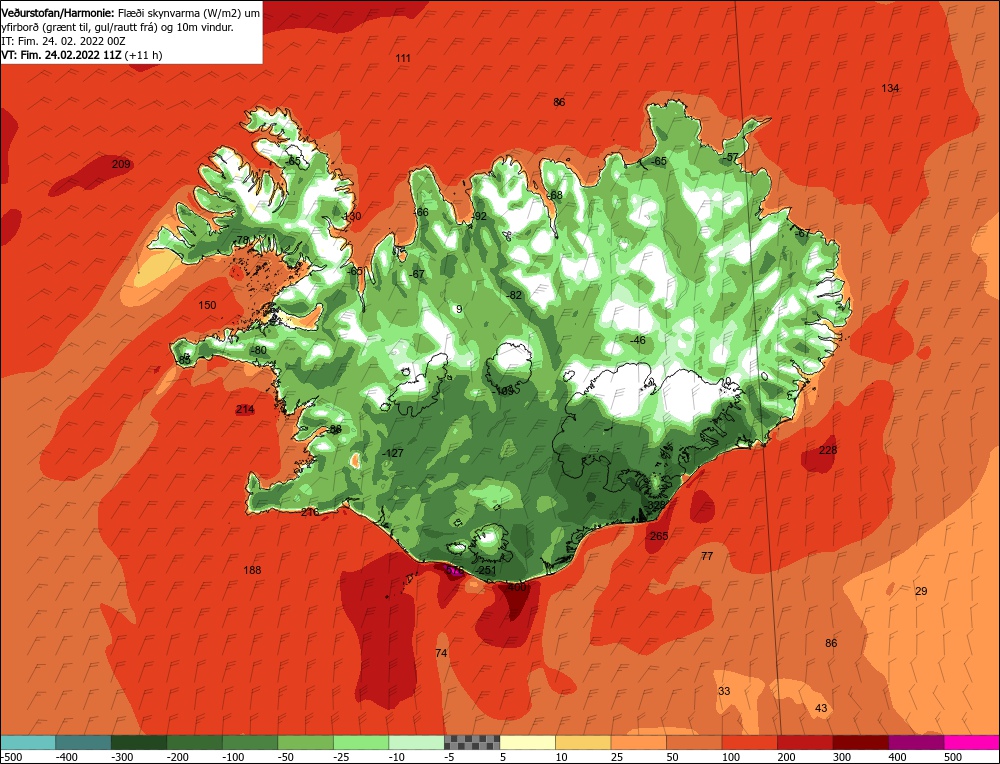The height and width of the screenshot is (764, 1000).
Task: Click the "209" flux value on the map
Action: coord(121,164)
